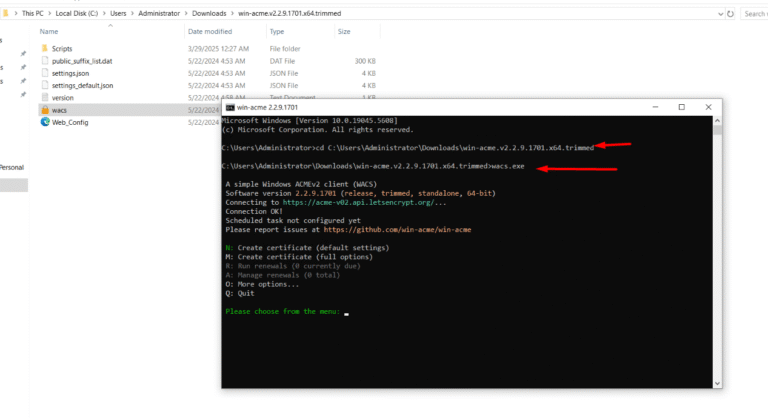Click the github.com/win-acme URL in console
The height and width of the screenshot is (418, 768).
[x=397, y=229]
